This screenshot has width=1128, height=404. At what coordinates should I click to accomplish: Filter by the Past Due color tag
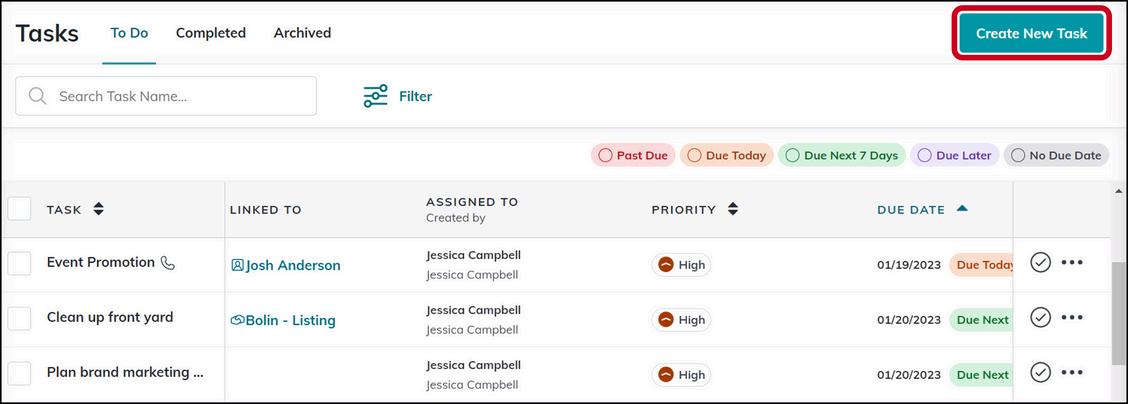point(632,155)
